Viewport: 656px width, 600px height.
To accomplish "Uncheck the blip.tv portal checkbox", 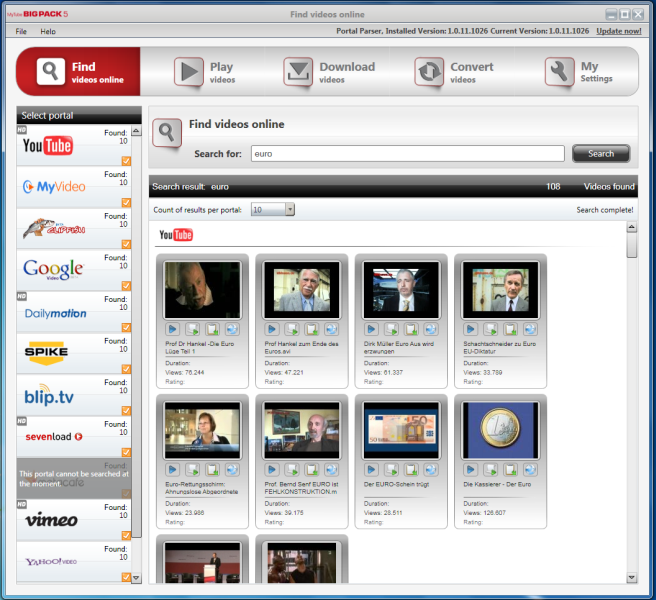I will click(x=126, y=410).
